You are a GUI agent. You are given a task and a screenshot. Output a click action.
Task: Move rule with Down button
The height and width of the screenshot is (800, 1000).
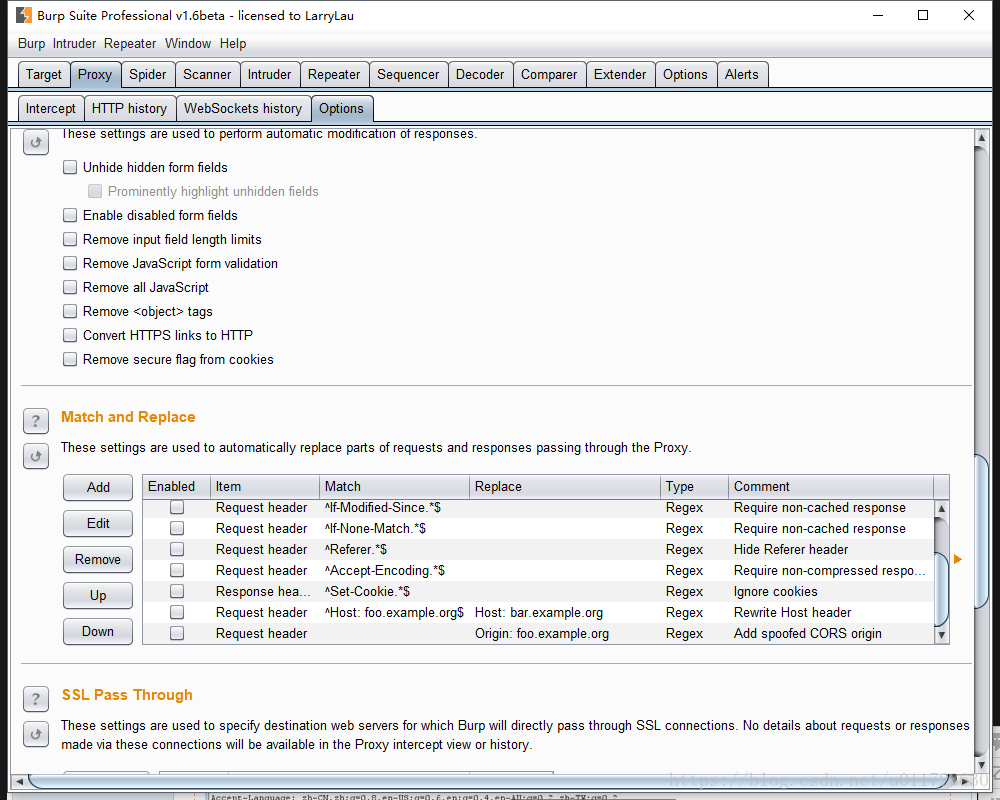pos(98,631)
